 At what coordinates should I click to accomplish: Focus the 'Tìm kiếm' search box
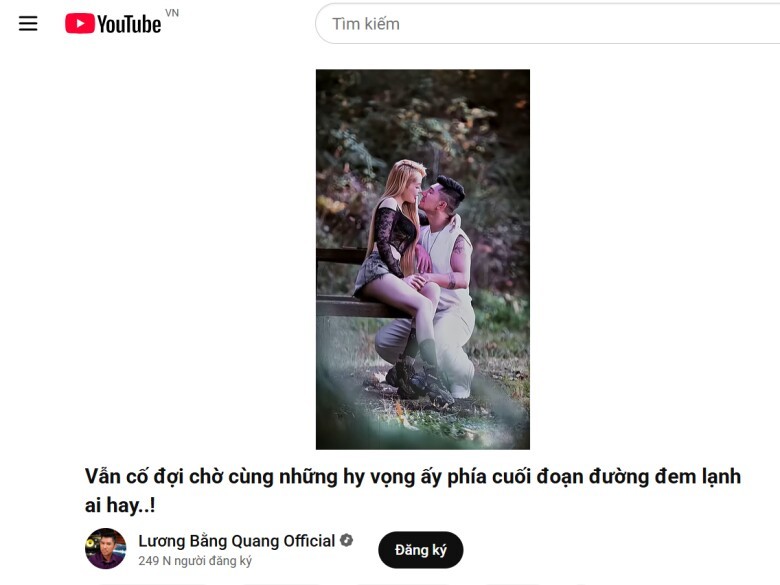pos(547,24)
